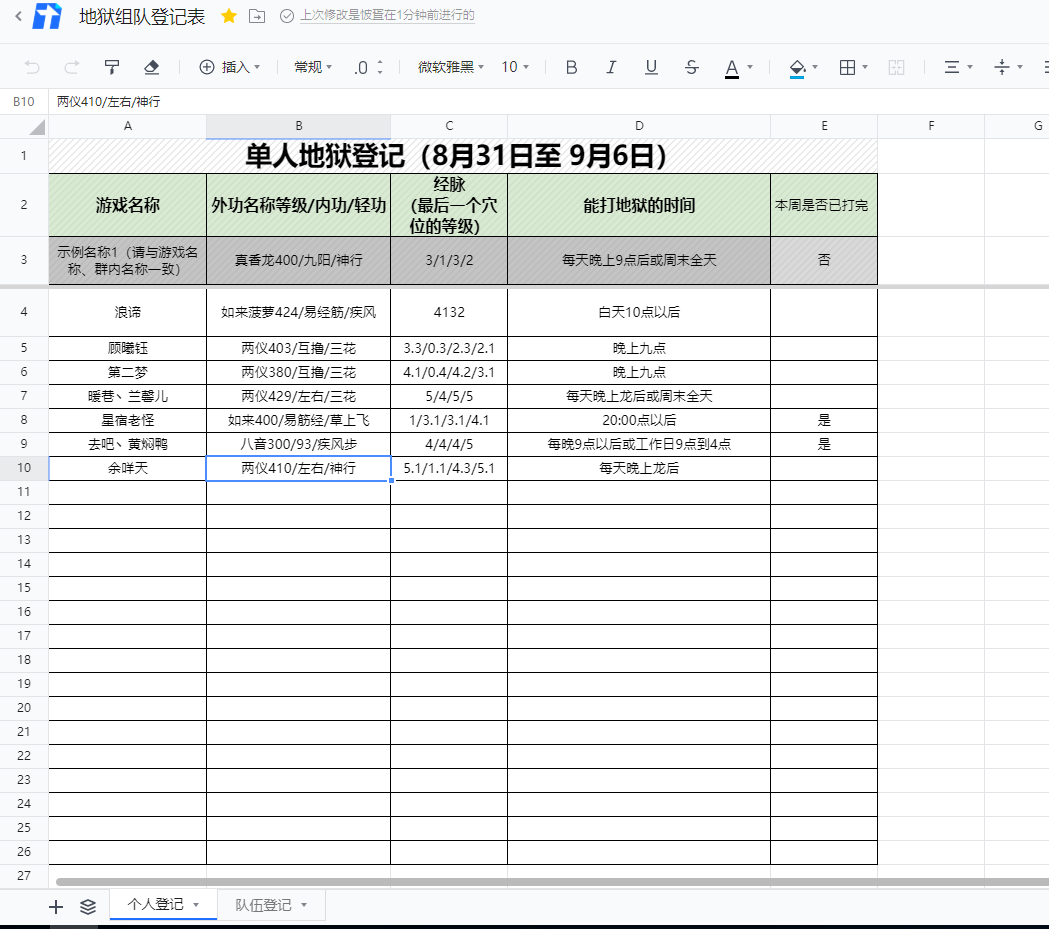Image resolution: width=1049 pixels, height=929 pixels.
Task: Star this document as favorite
Action: click(x=229, y=16)
